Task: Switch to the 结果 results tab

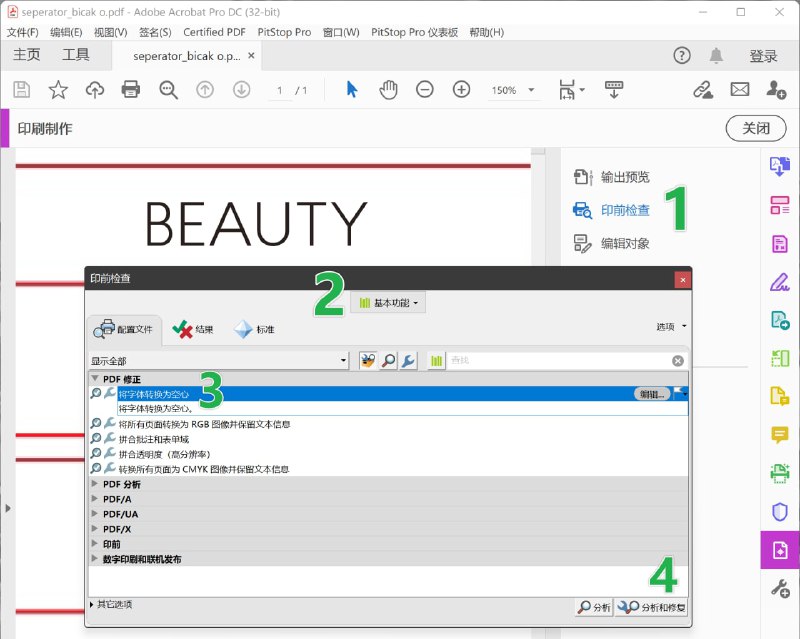Action: coord(193,329)
